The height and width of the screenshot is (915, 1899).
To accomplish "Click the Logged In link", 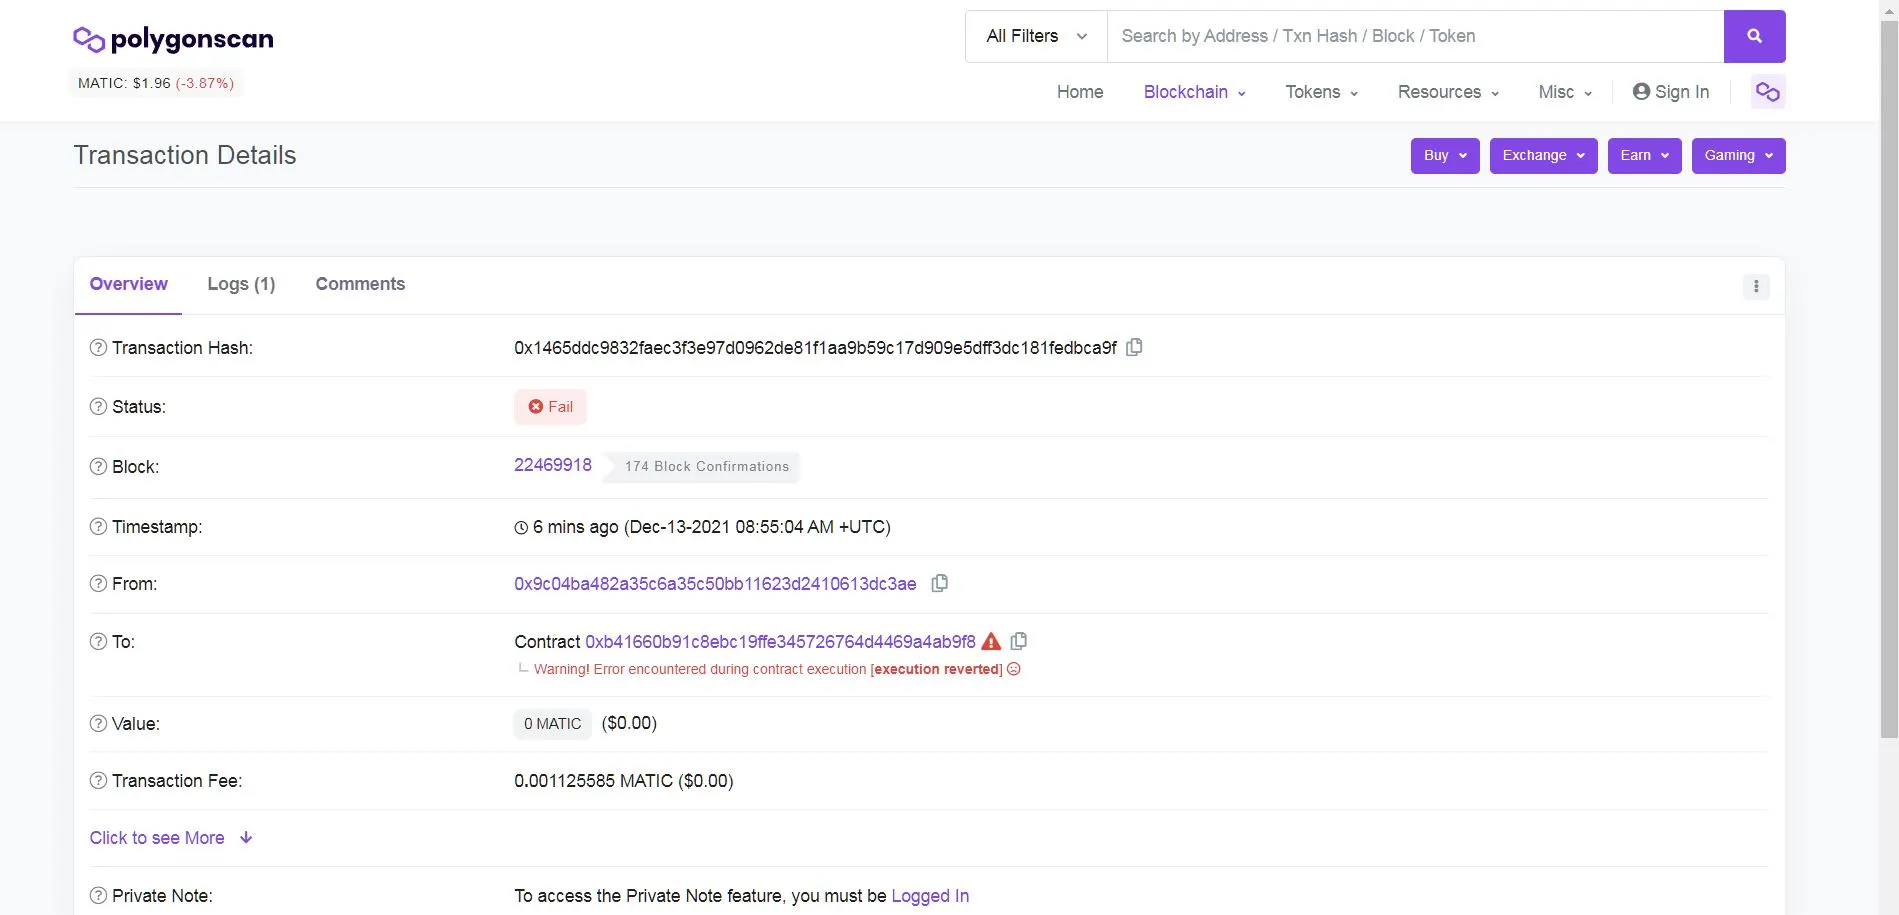I will (x=930, y=896).
